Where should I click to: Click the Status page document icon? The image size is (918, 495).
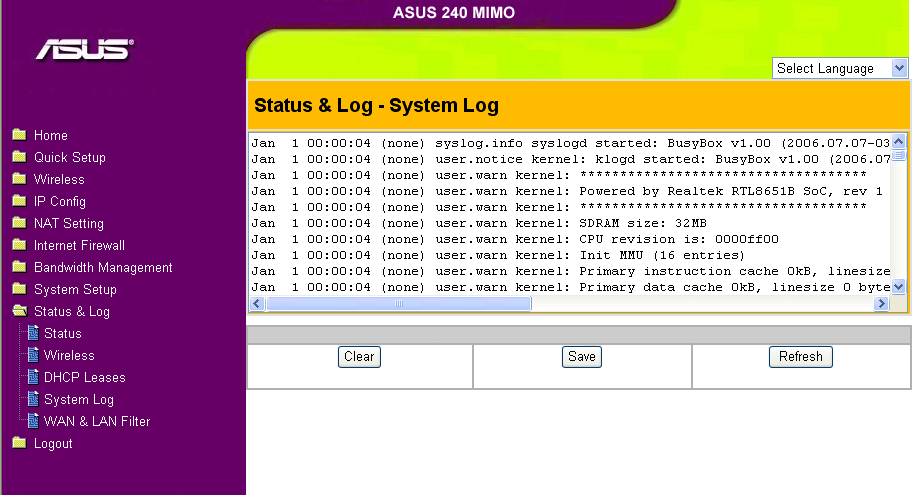click(33, 333)
